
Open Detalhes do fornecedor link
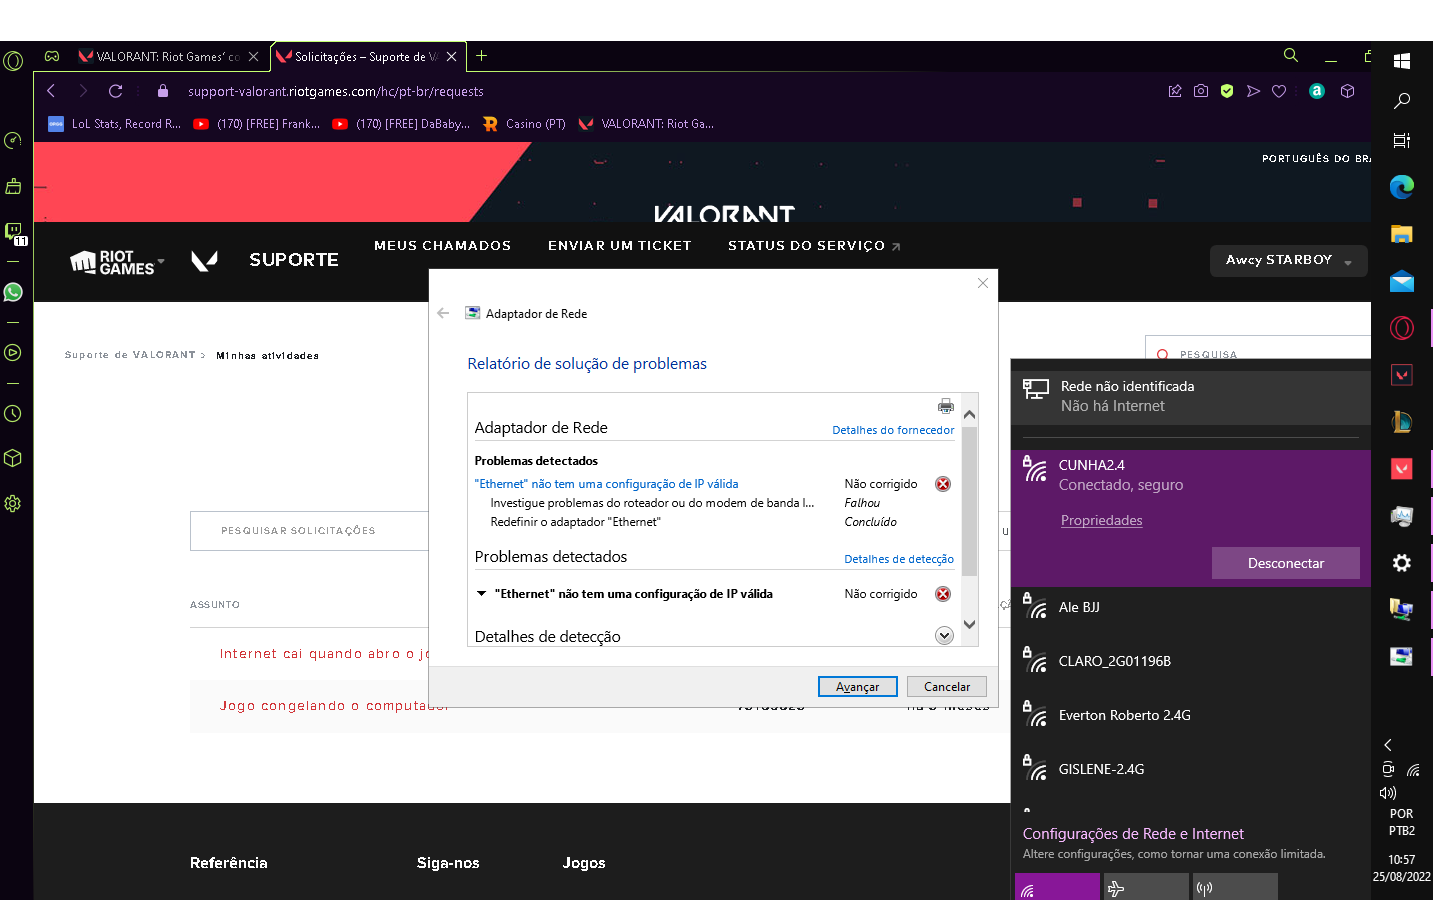click(x=893, y=430)
